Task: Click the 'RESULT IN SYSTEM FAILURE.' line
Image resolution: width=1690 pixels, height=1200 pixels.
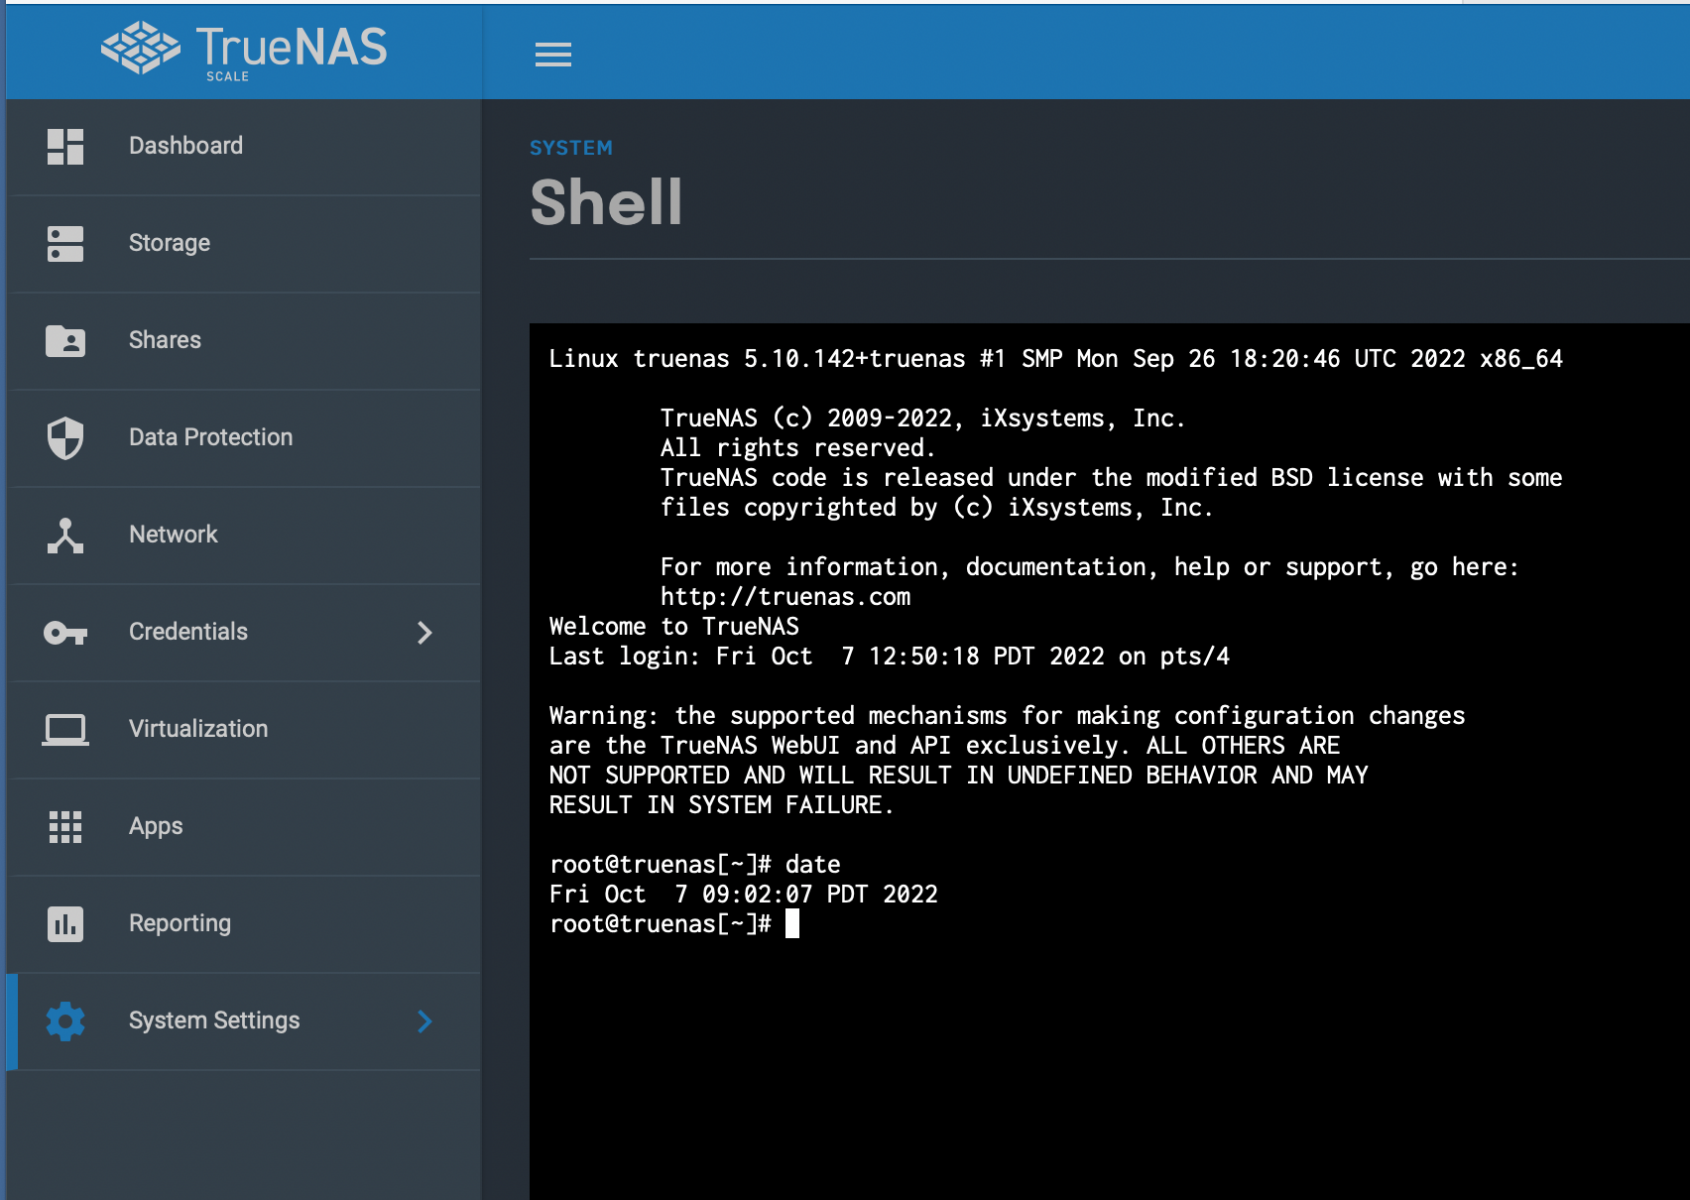Action: click(721, 805)
